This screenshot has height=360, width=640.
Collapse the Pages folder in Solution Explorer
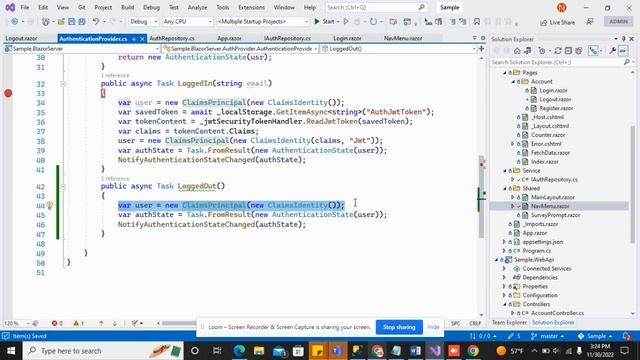pyautogui.click(x=504, y=73)
